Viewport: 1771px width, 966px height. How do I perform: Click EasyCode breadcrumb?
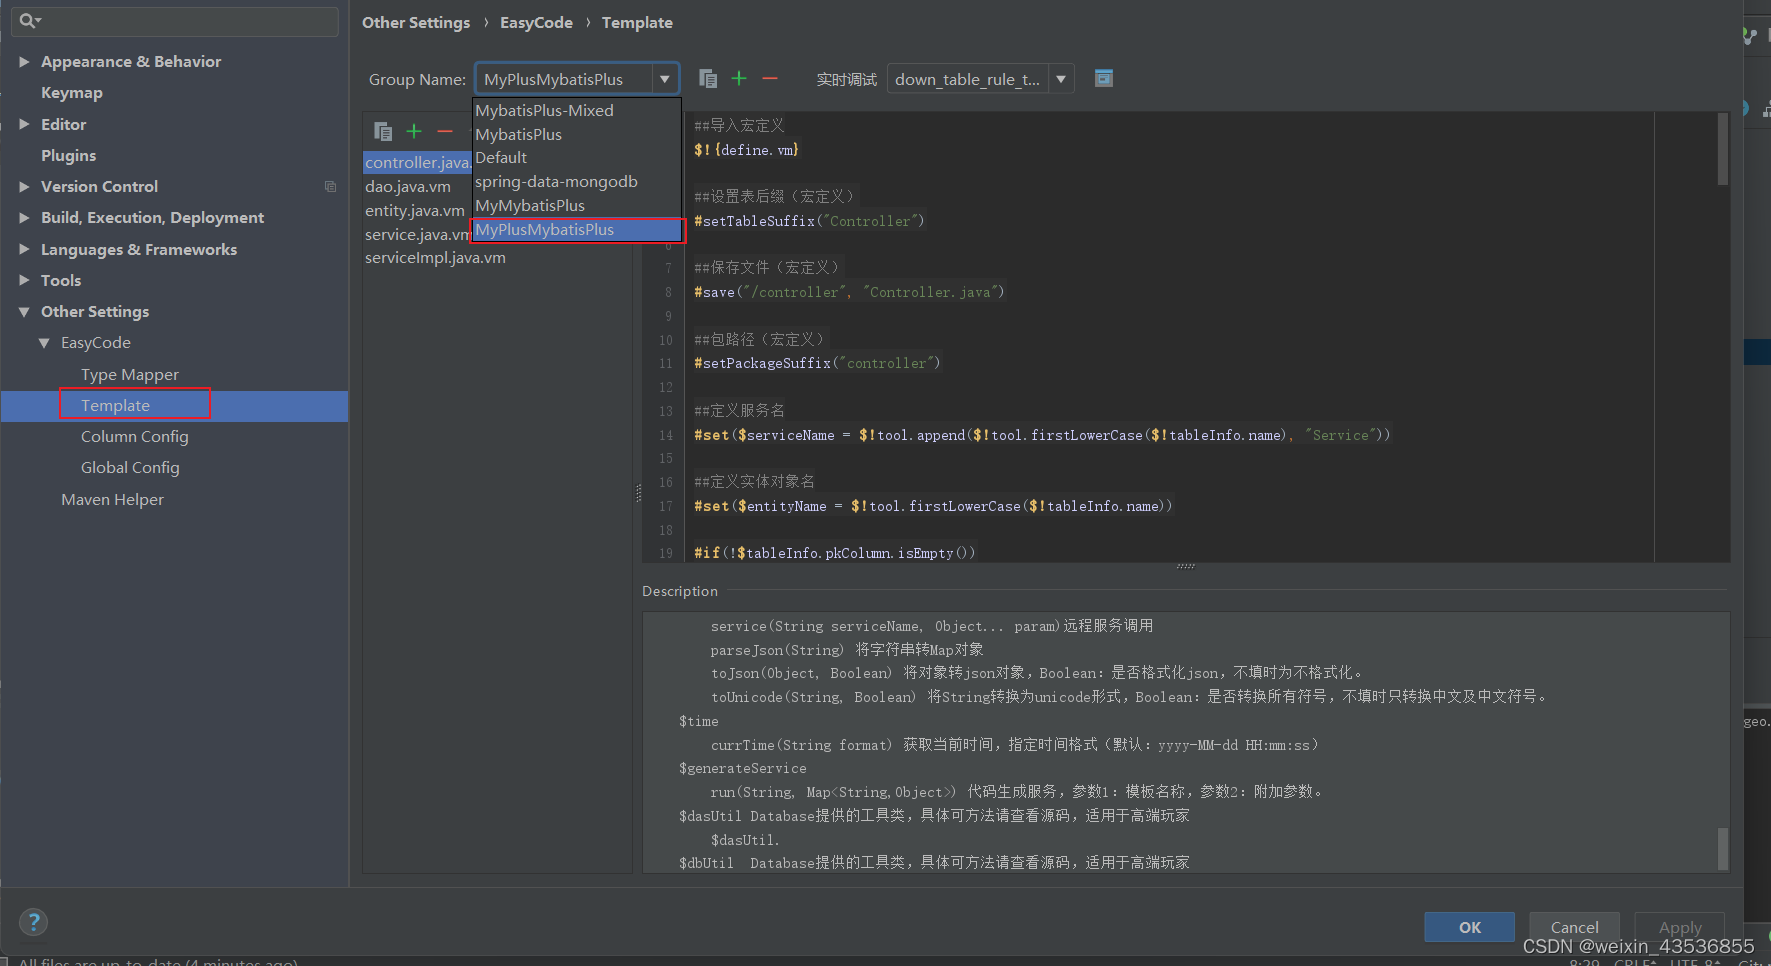(x=536, y=22)
